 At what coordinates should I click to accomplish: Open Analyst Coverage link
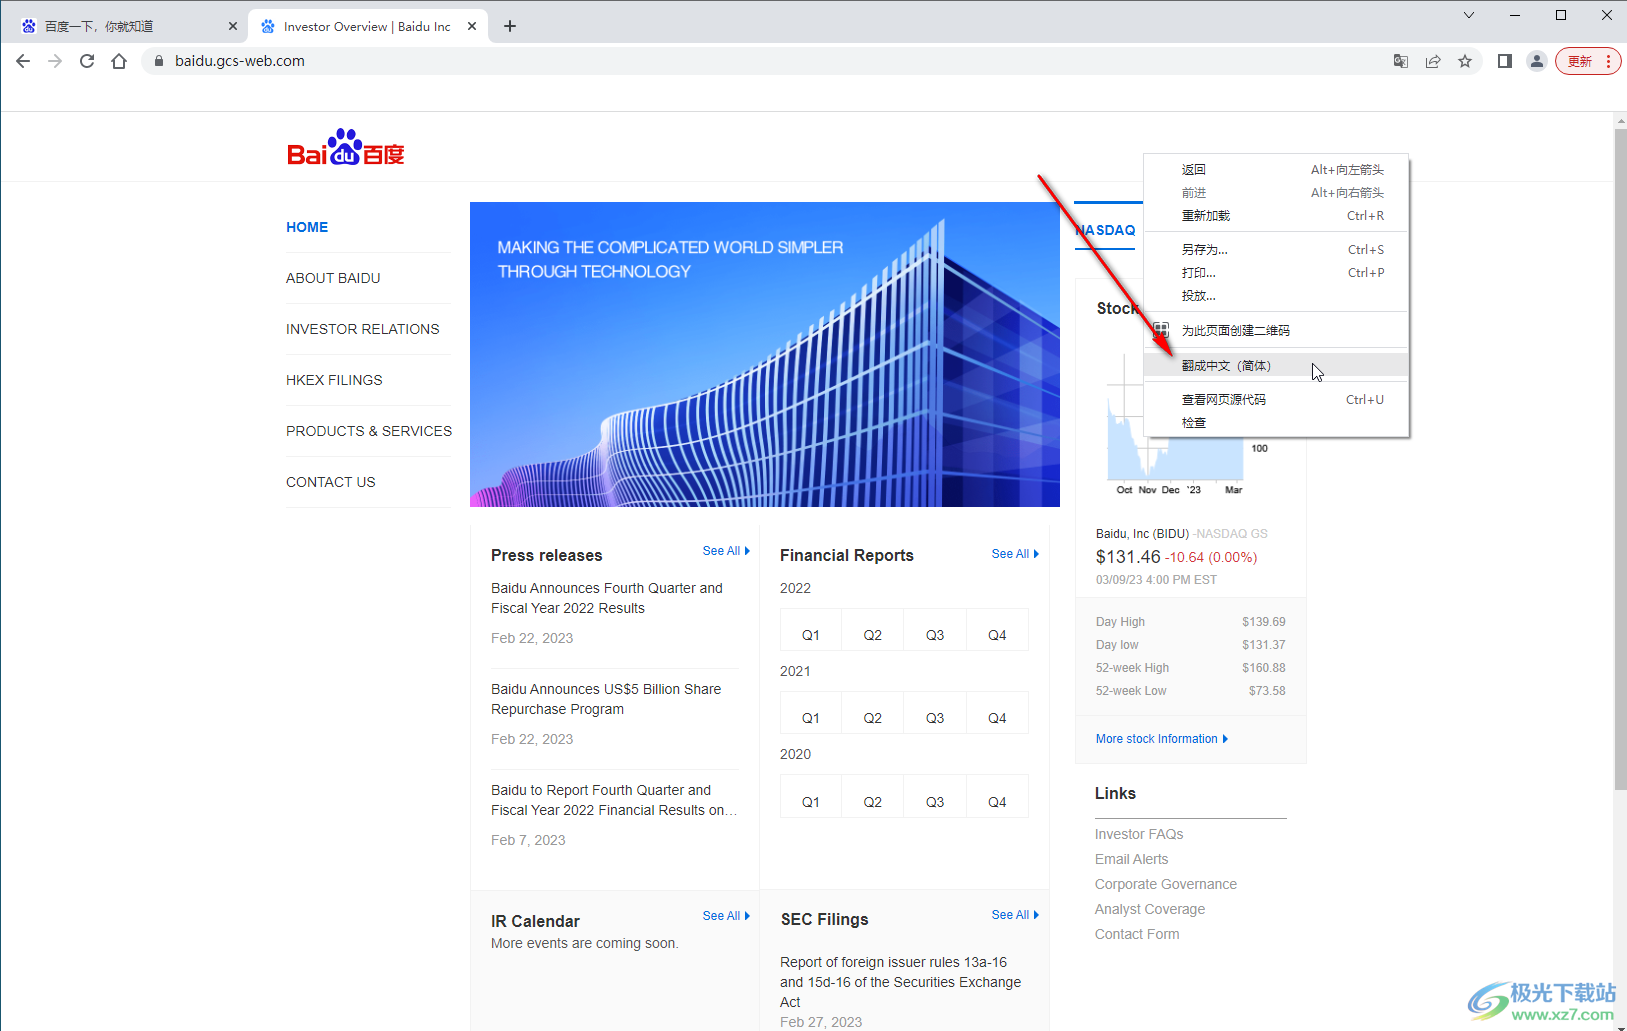[1150, 909]
